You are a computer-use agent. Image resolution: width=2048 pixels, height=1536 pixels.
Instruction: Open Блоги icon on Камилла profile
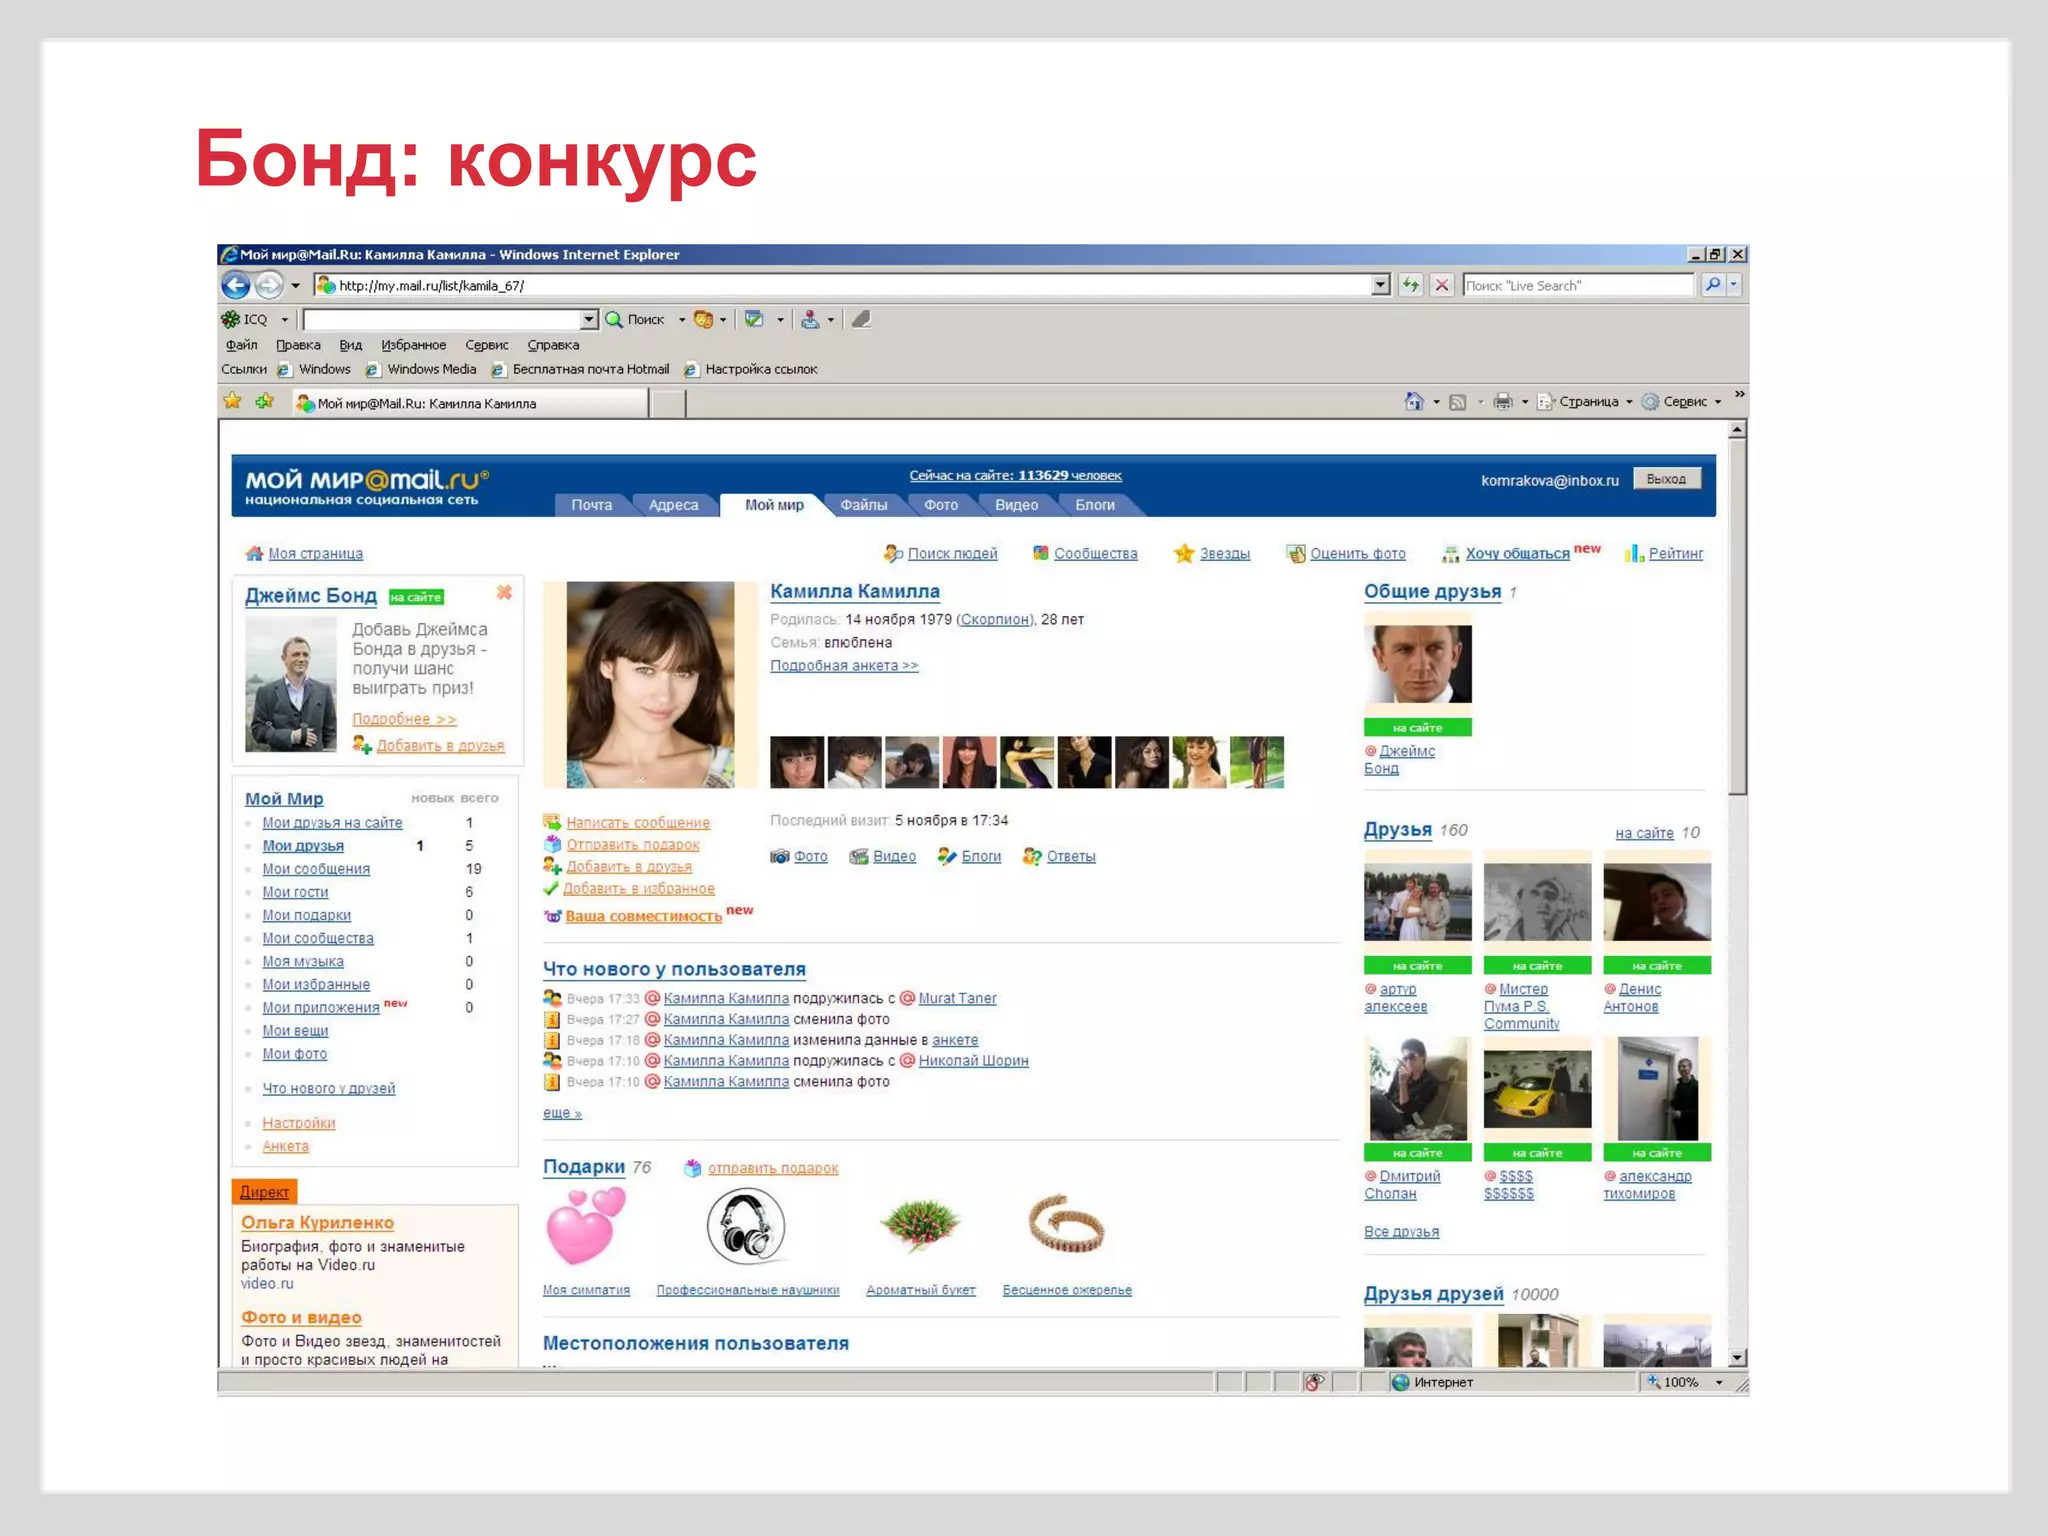coord(947,856)
